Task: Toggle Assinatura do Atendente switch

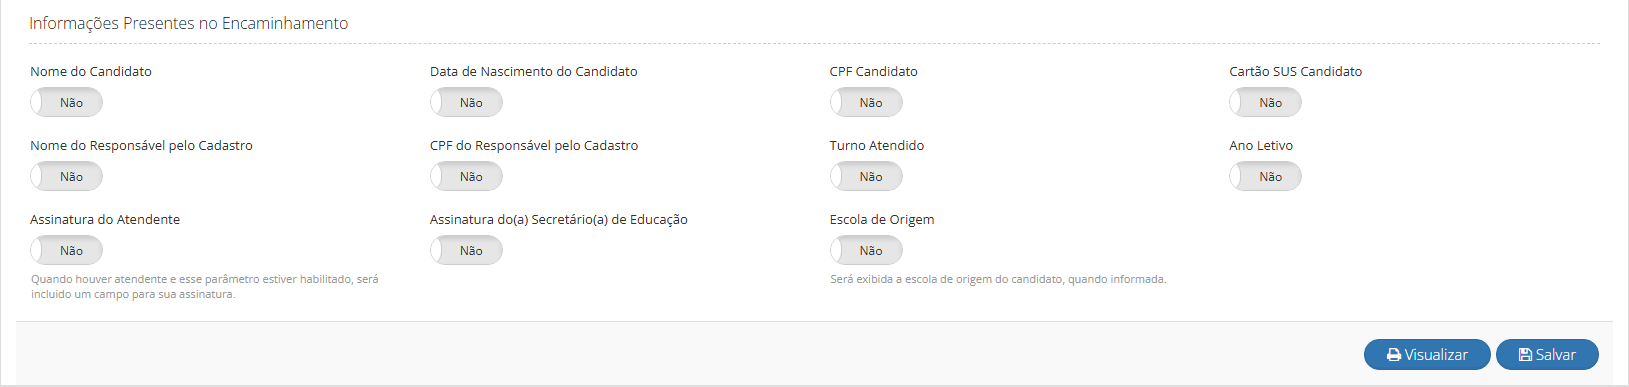Action: tap(66, 250)
